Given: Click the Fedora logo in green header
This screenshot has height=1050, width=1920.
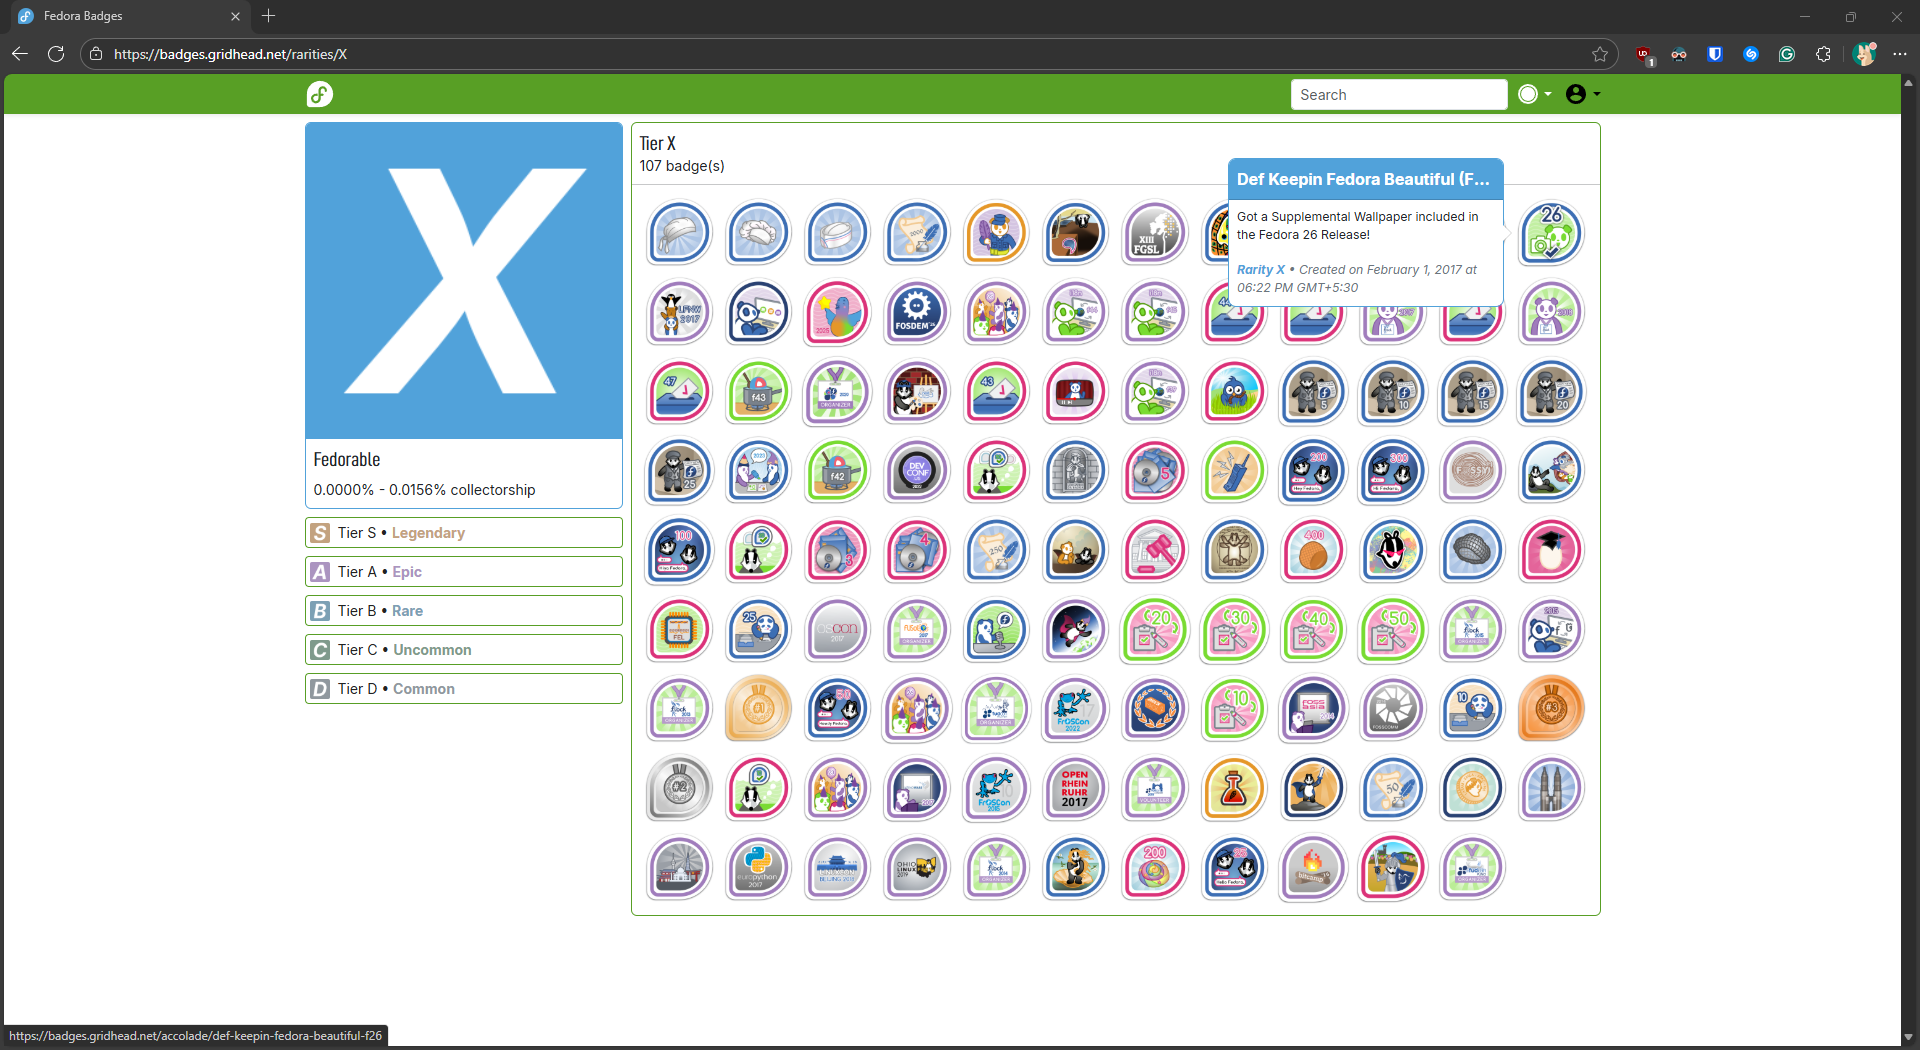Looking at the screenshot, I should 319,94.
